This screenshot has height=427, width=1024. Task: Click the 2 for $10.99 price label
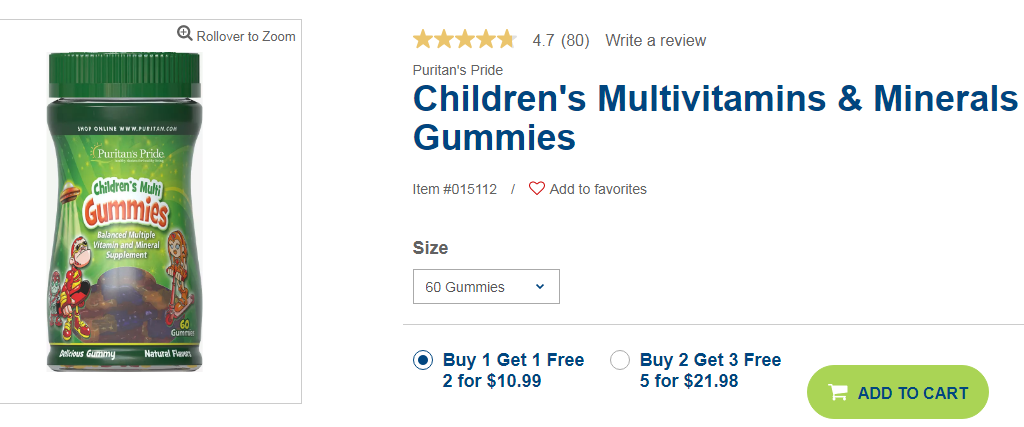tap(492, 381)
